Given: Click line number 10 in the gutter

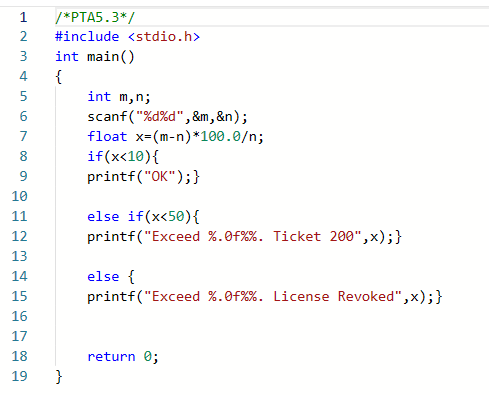Looking at the screenshot, I should tap(19, 196).
